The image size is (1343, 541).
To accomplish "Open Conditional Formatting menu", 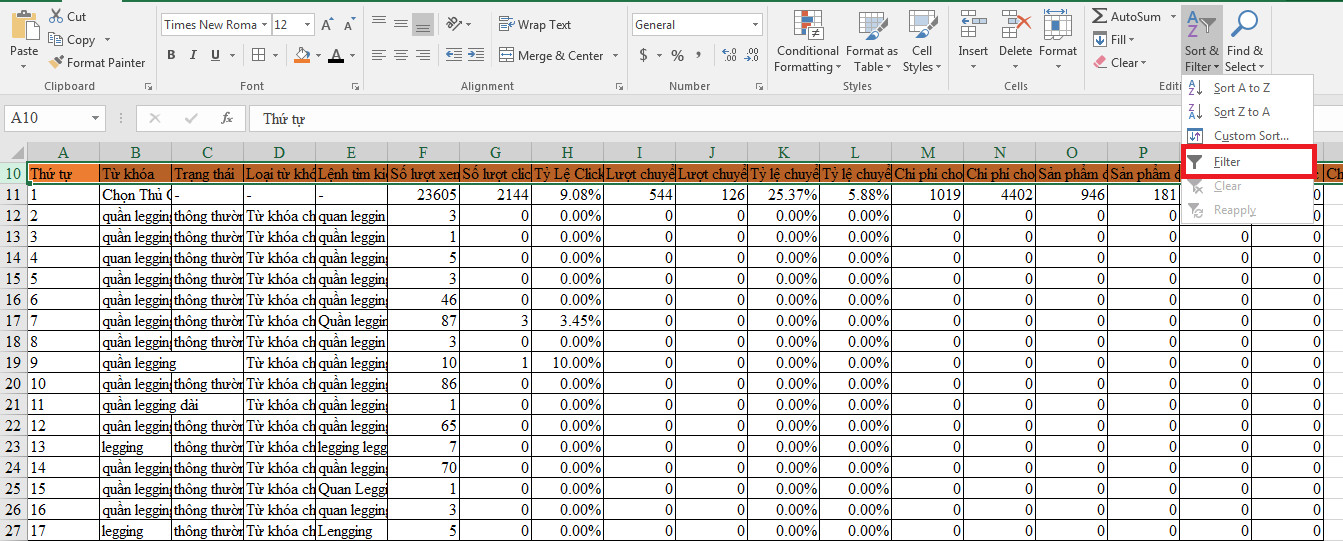I will coord(807,44).
